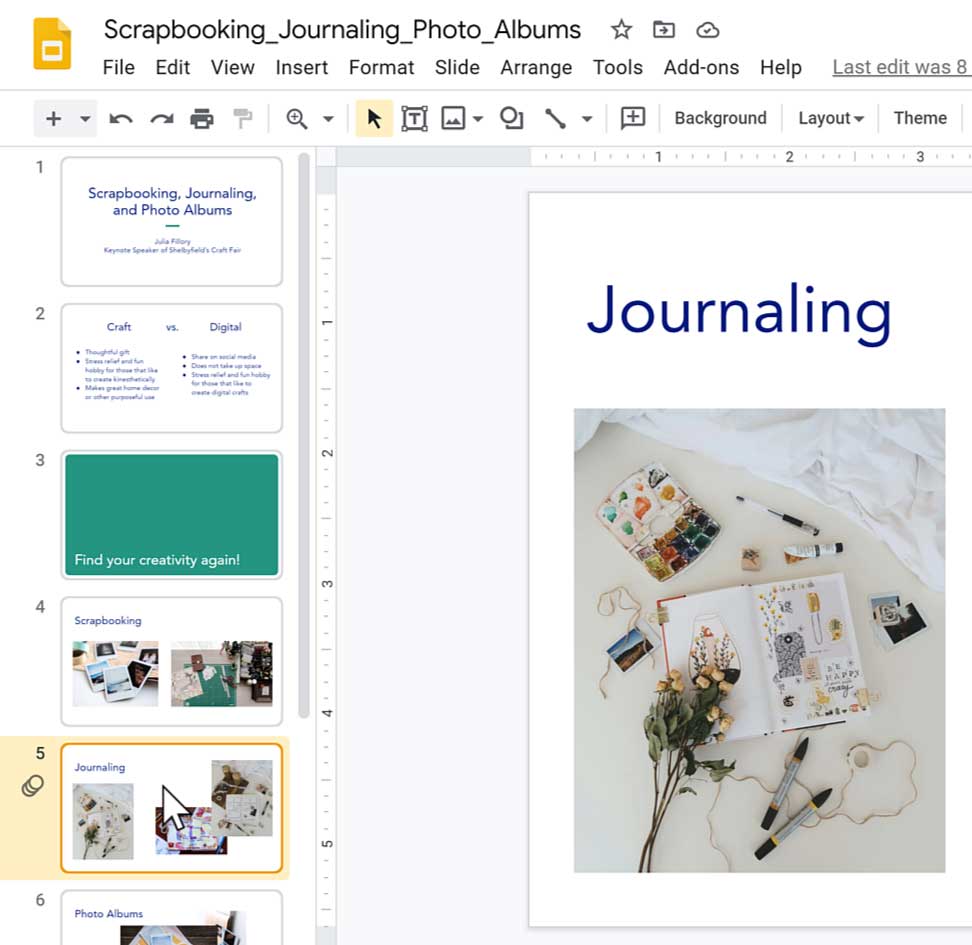This screenshot has width=972, height=945.
Task: Check cloud save status icon
Action: (x=707, y=30)
